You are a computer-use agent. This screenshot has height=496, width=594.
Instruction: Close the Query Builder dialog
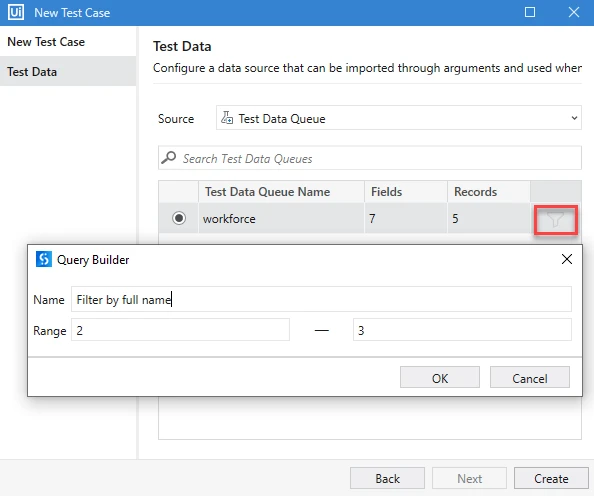point(567,259)
